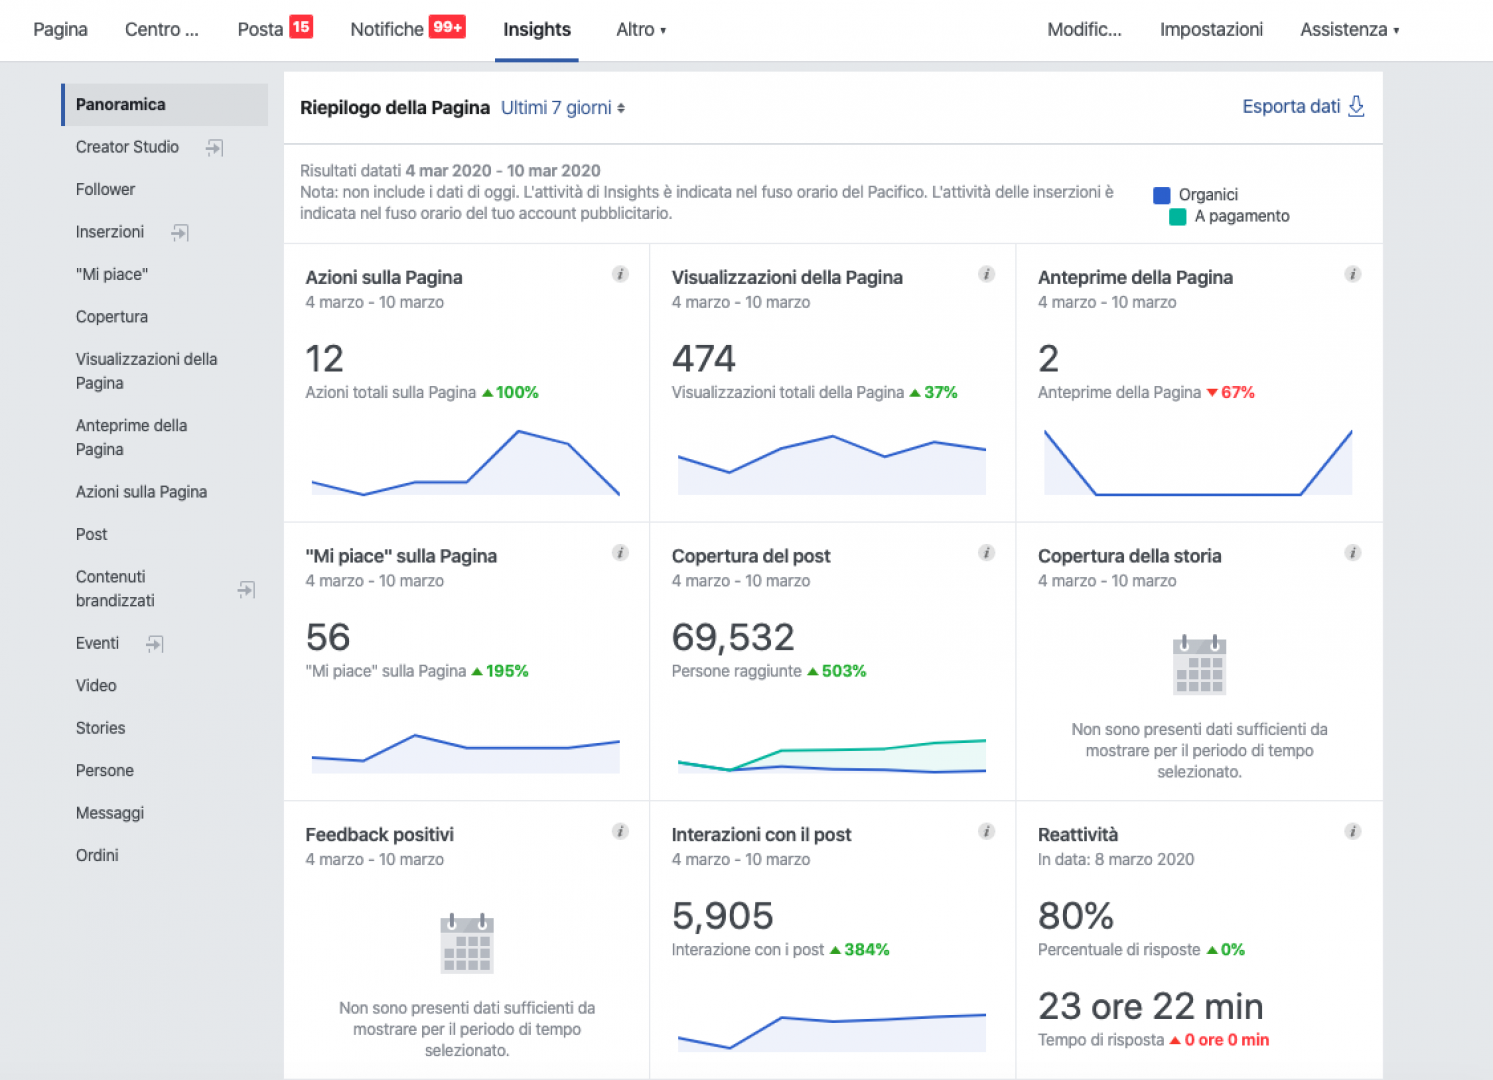Click the download icon next to Esporta dati

[1356, 106]
